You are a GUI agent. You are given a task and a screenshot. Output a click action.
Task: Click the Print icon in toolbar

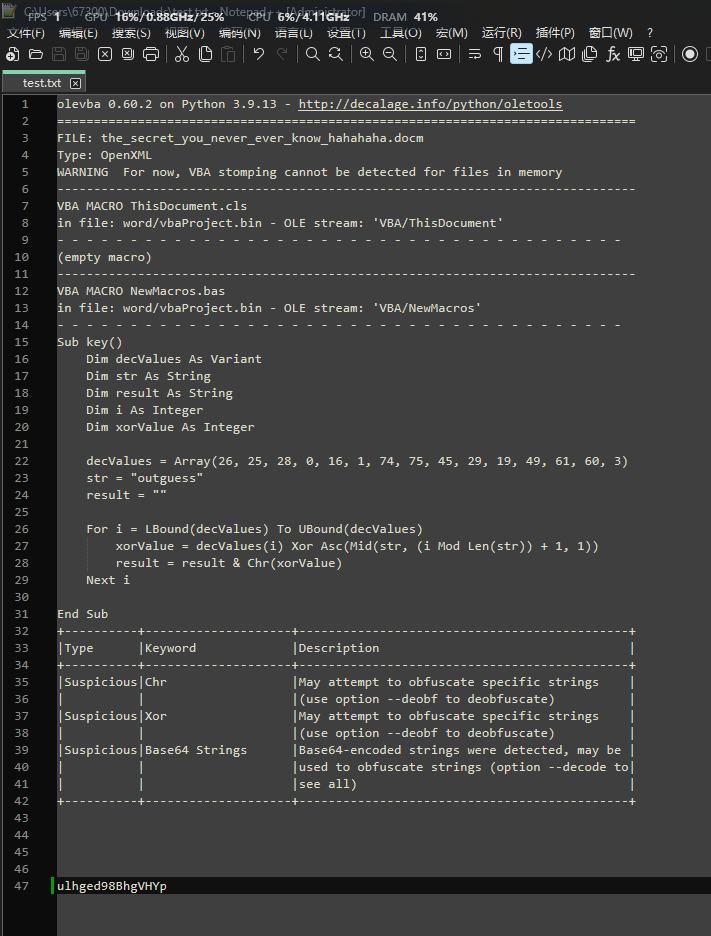(151, 54)
